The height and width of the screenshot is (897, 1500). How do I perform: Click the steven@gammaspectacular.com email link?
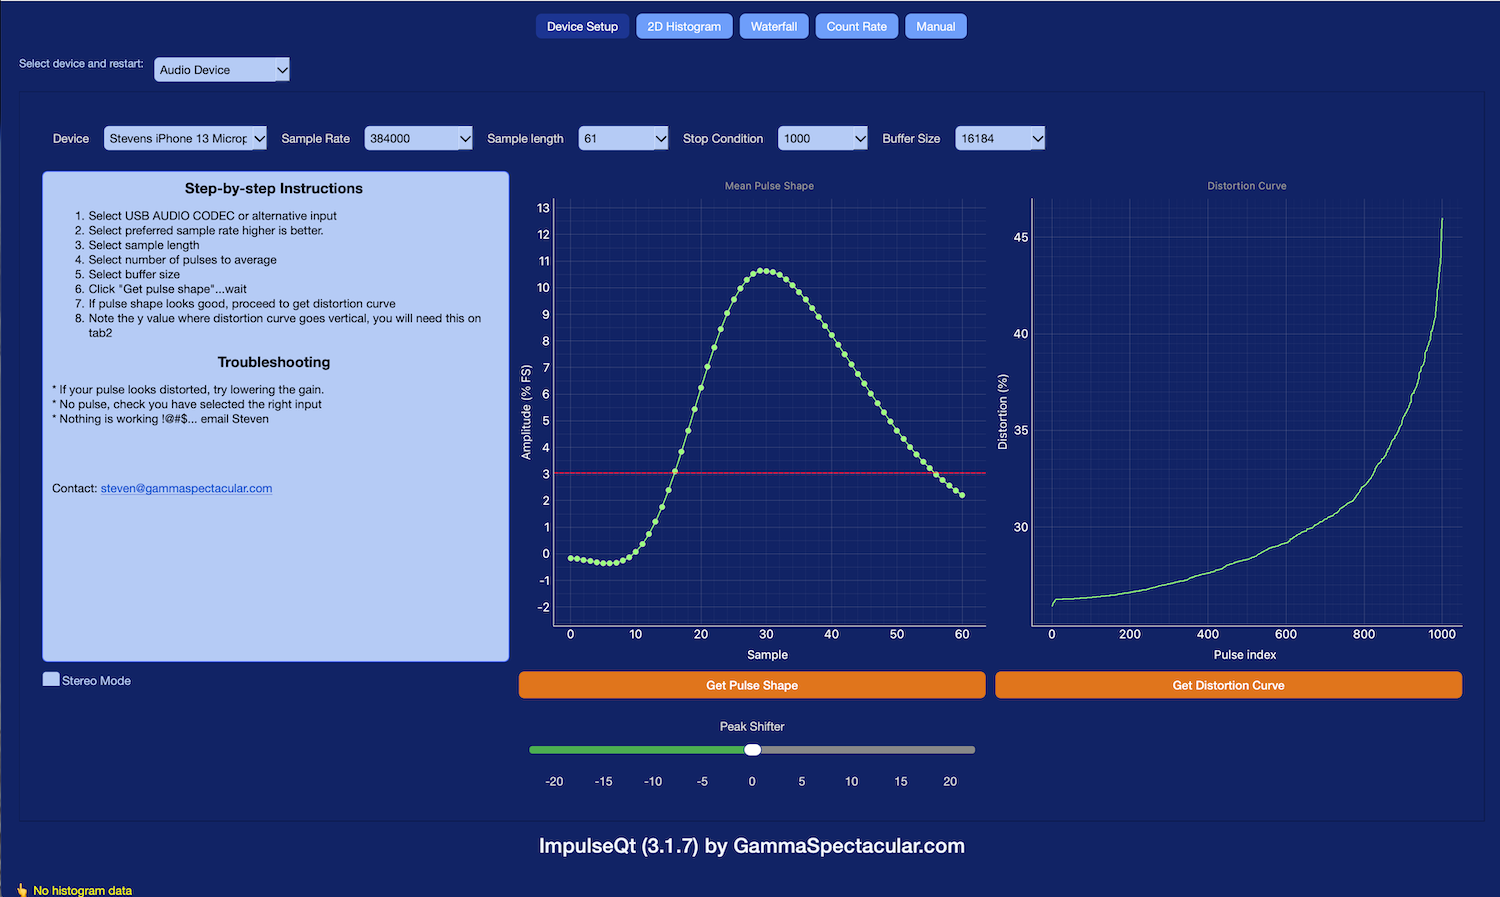tap(186, 489)
